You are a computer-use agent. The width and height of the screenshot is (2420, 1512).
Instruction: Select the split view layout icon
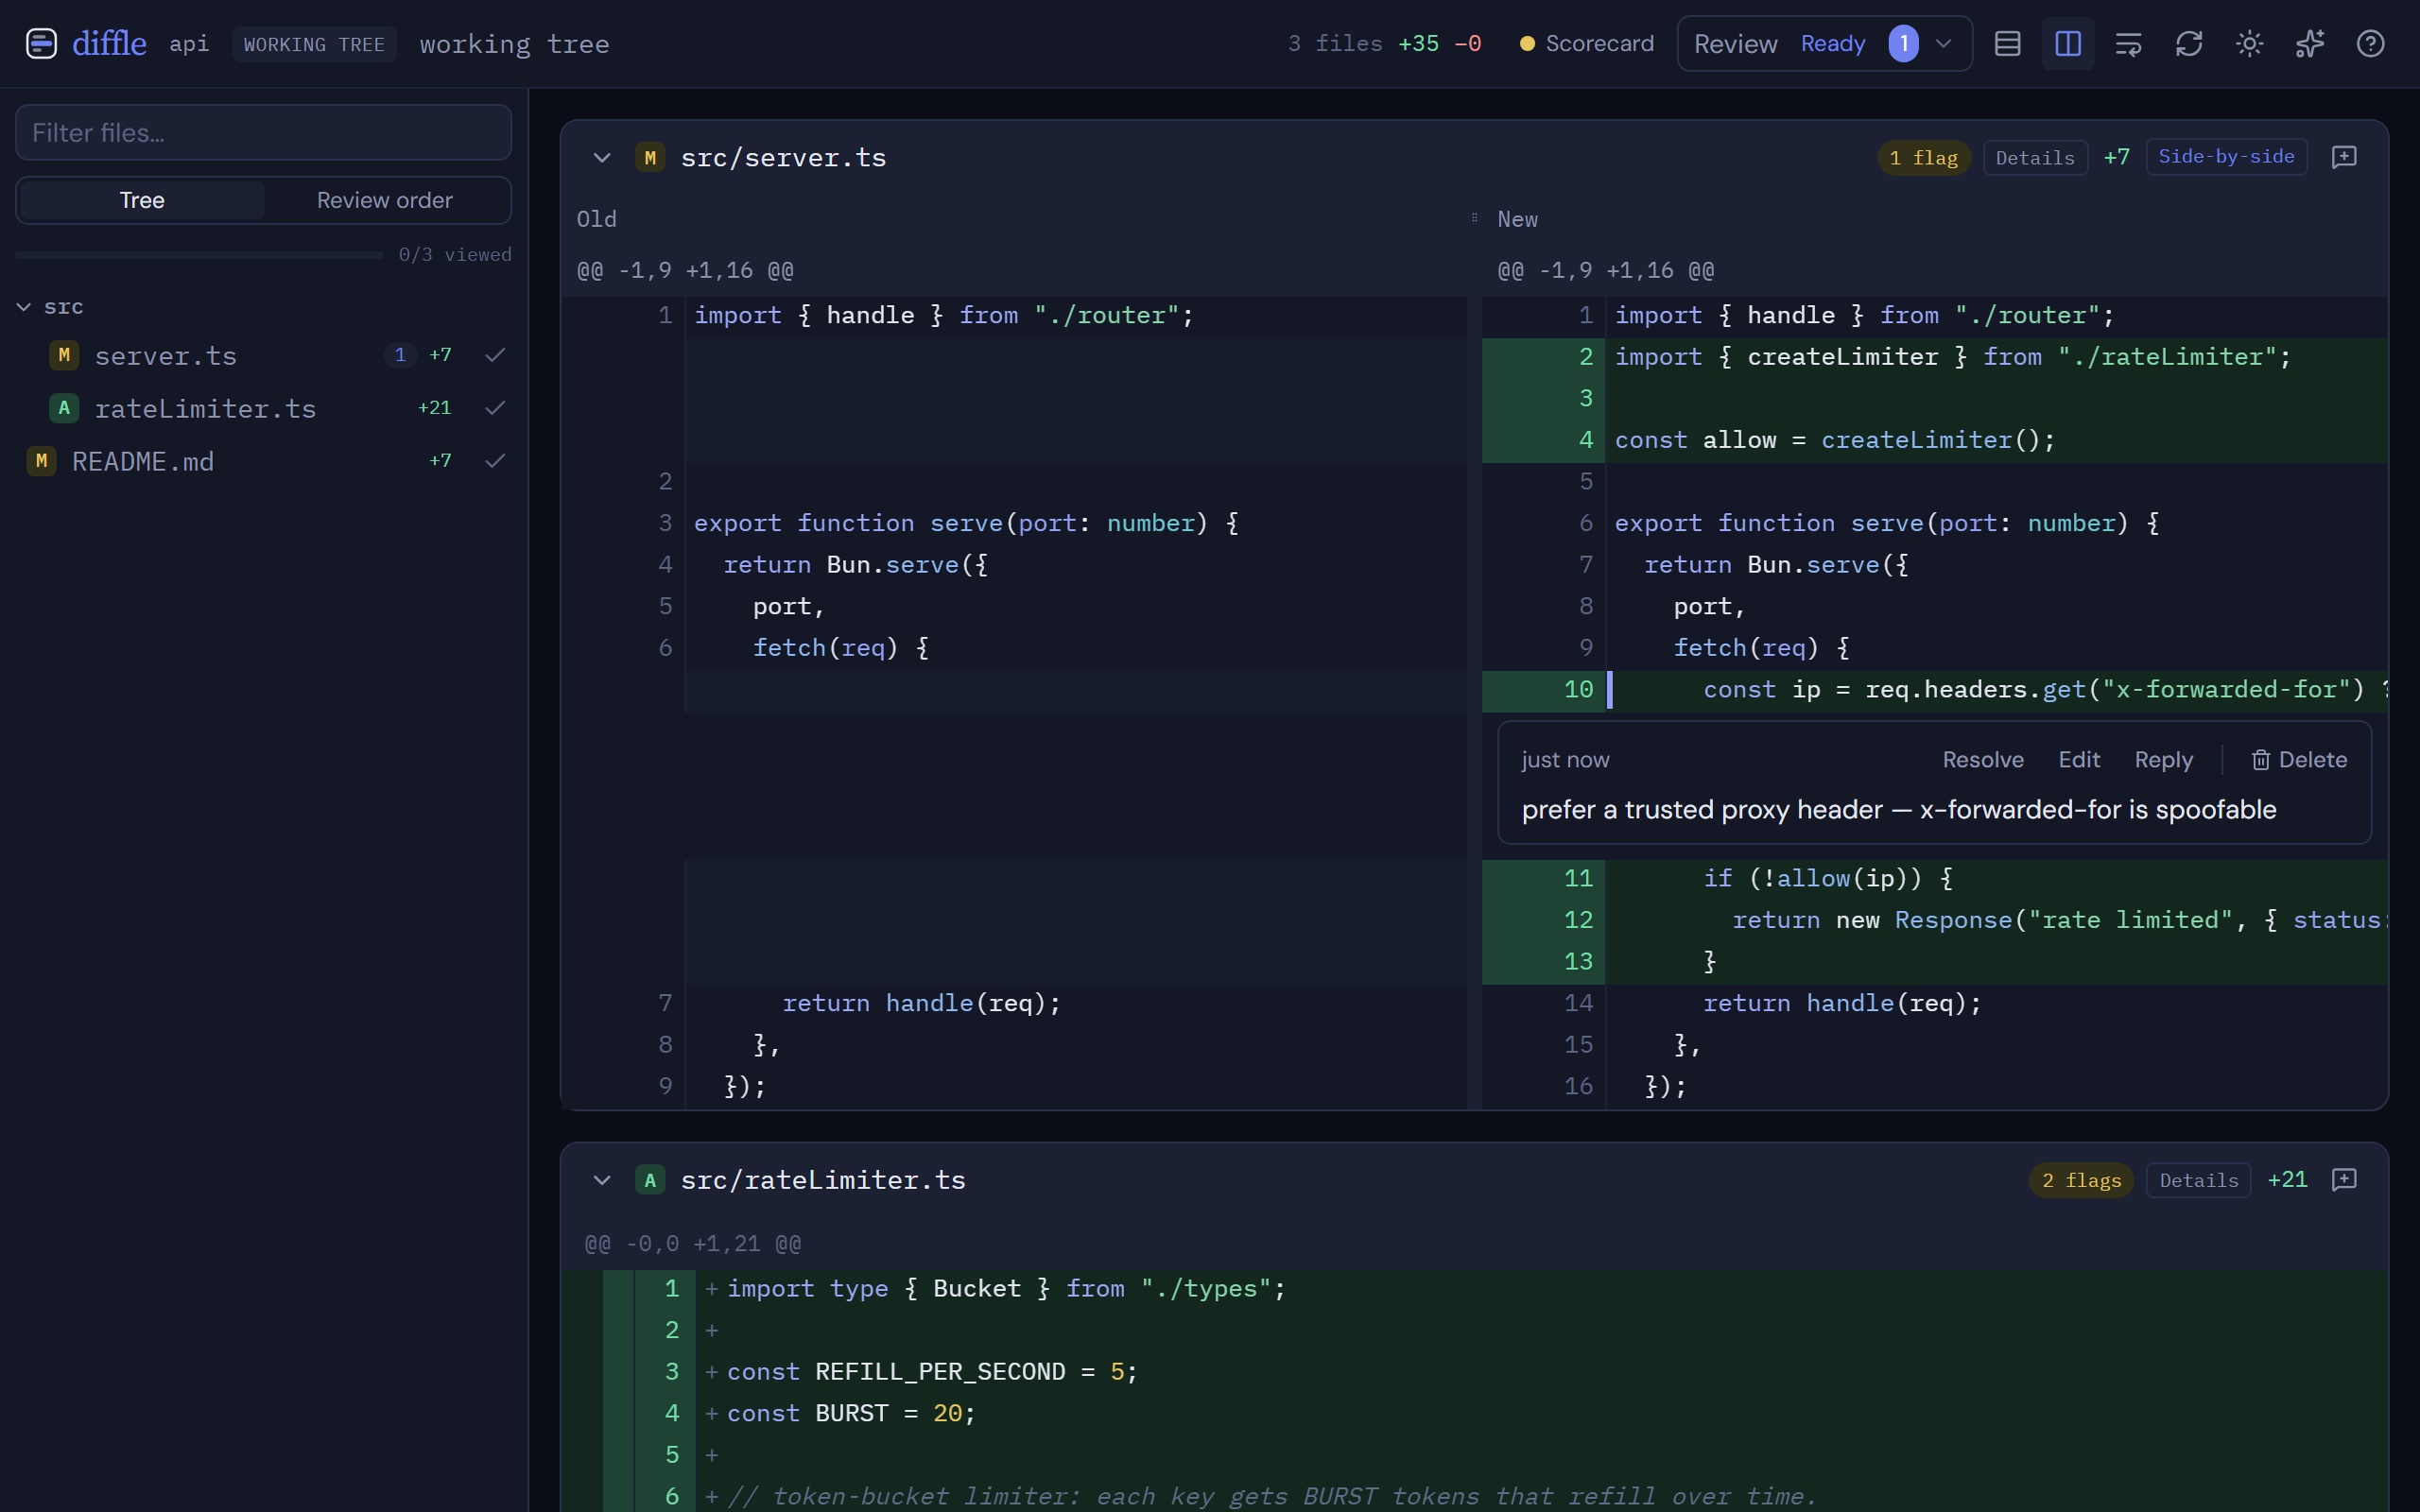(x=2068, y=44)
